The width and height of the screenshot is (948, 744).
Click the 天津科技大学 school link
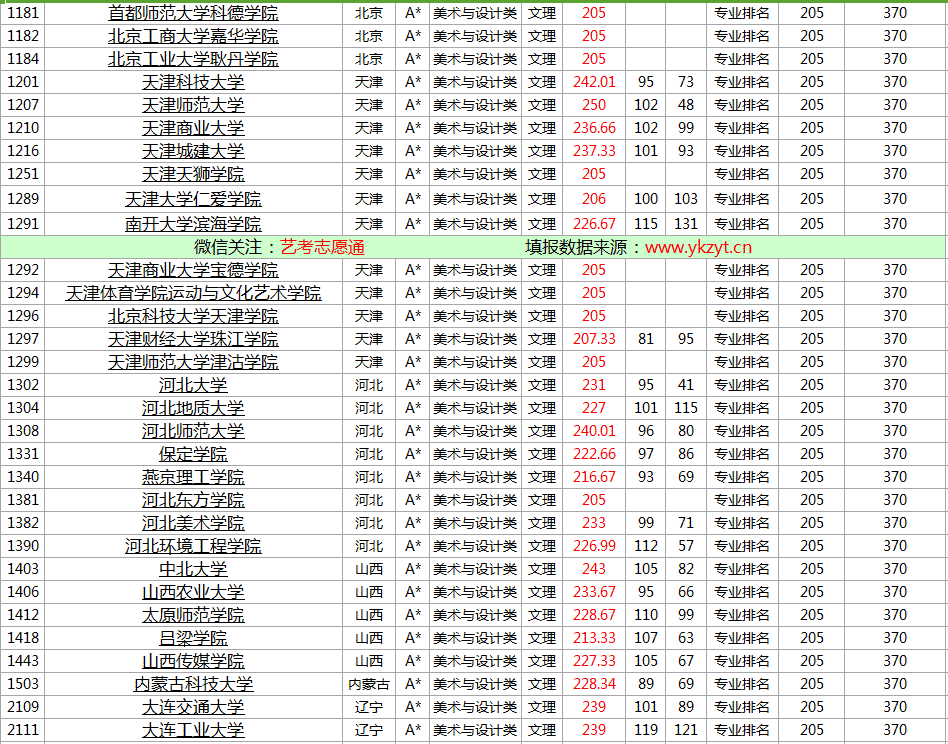tap(193, 82)
